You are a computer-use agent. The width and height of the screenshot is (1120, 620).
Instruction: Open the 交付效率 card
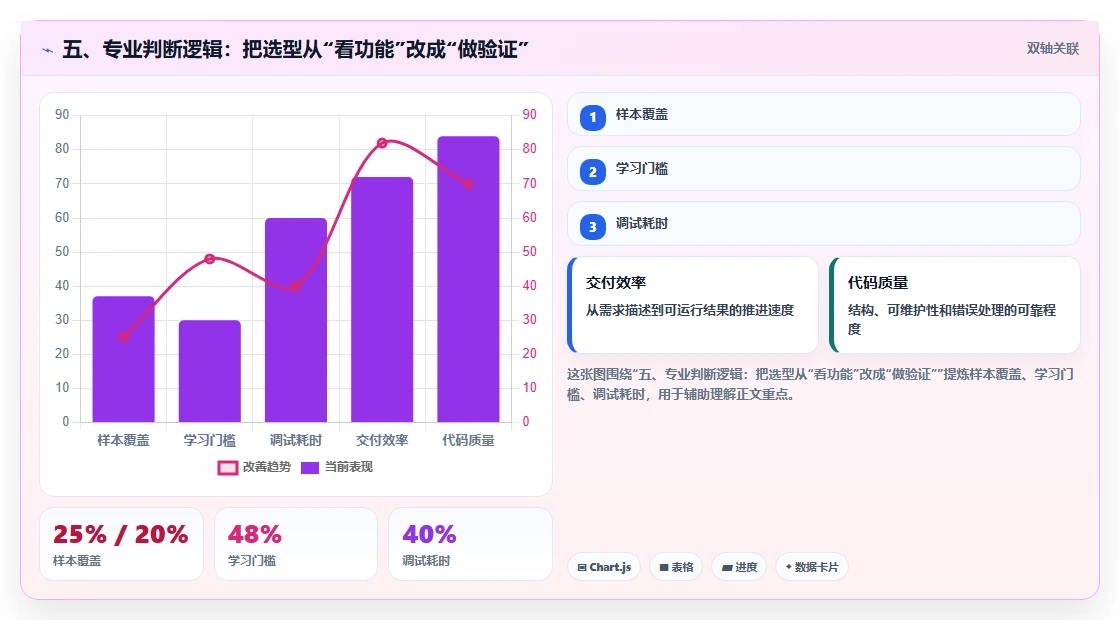(693, 305)
